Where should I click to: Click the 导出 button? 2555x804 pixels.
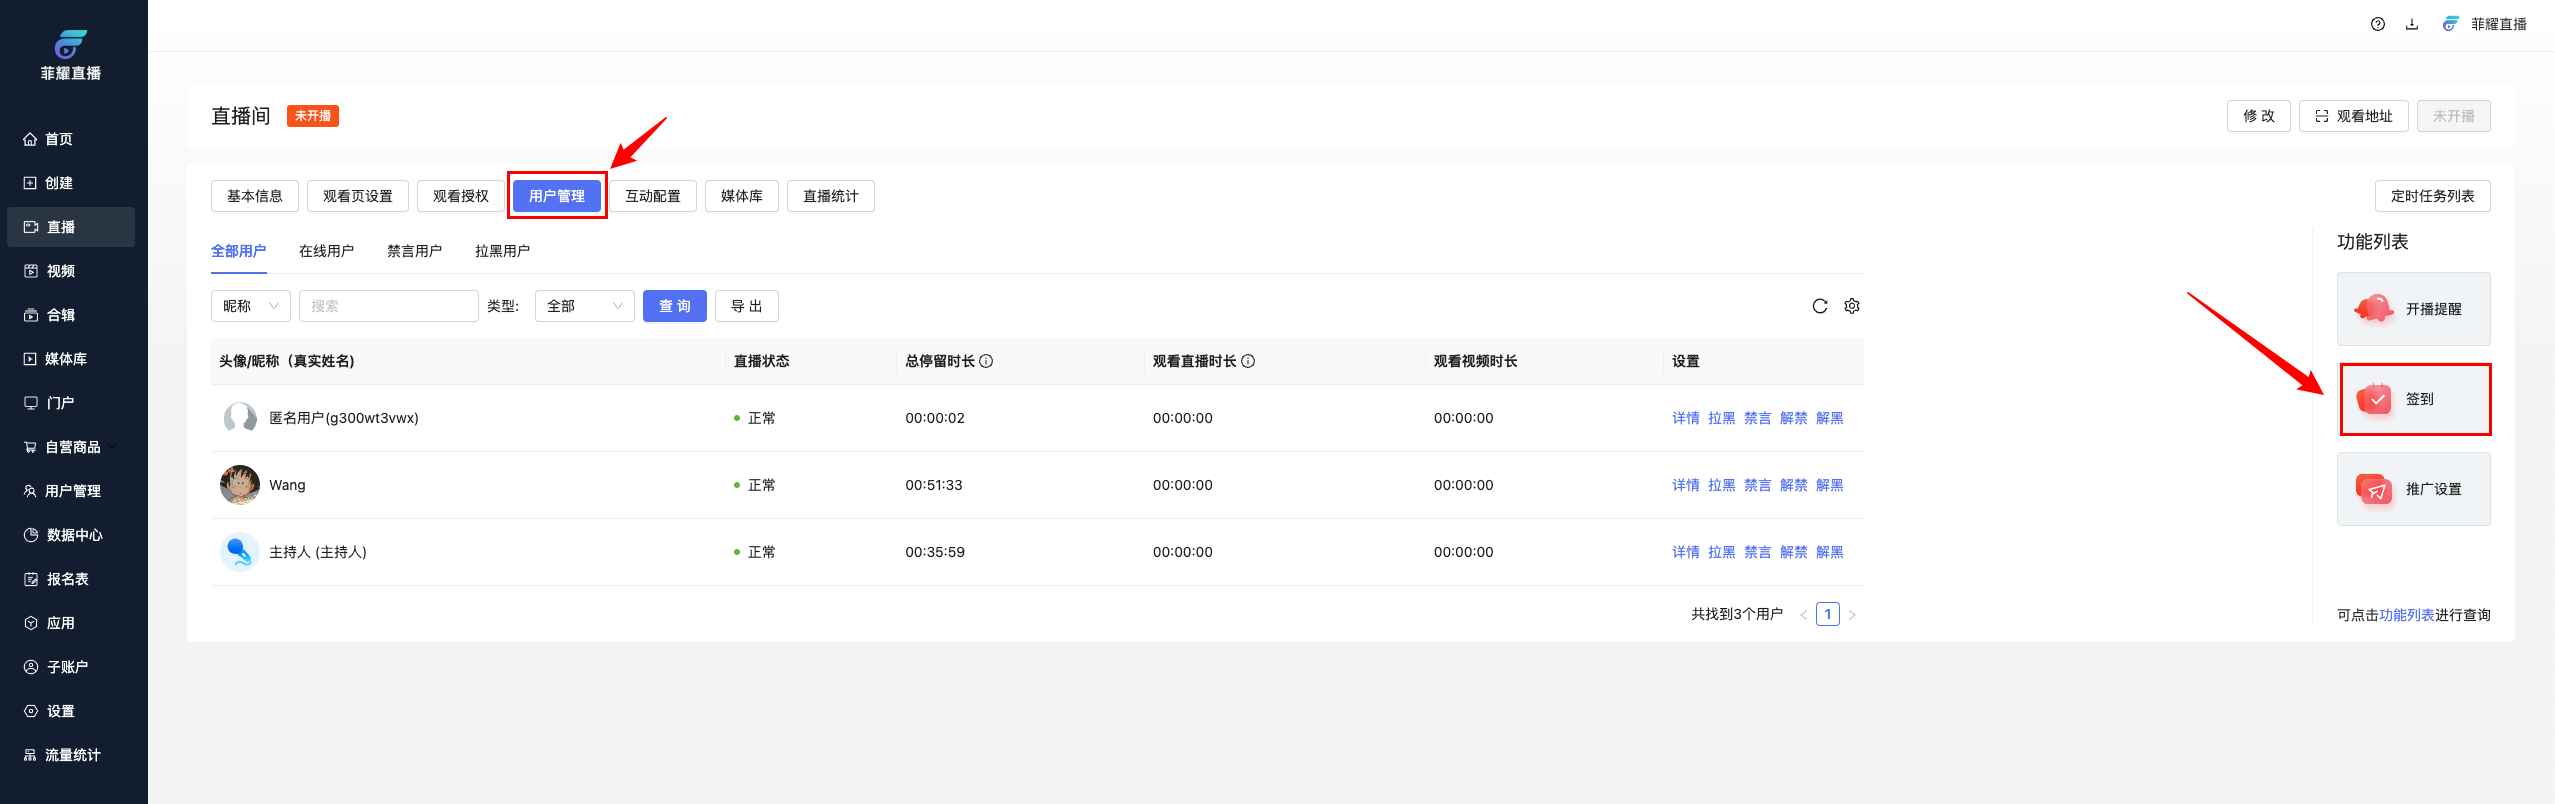click(x=746, y=306)
